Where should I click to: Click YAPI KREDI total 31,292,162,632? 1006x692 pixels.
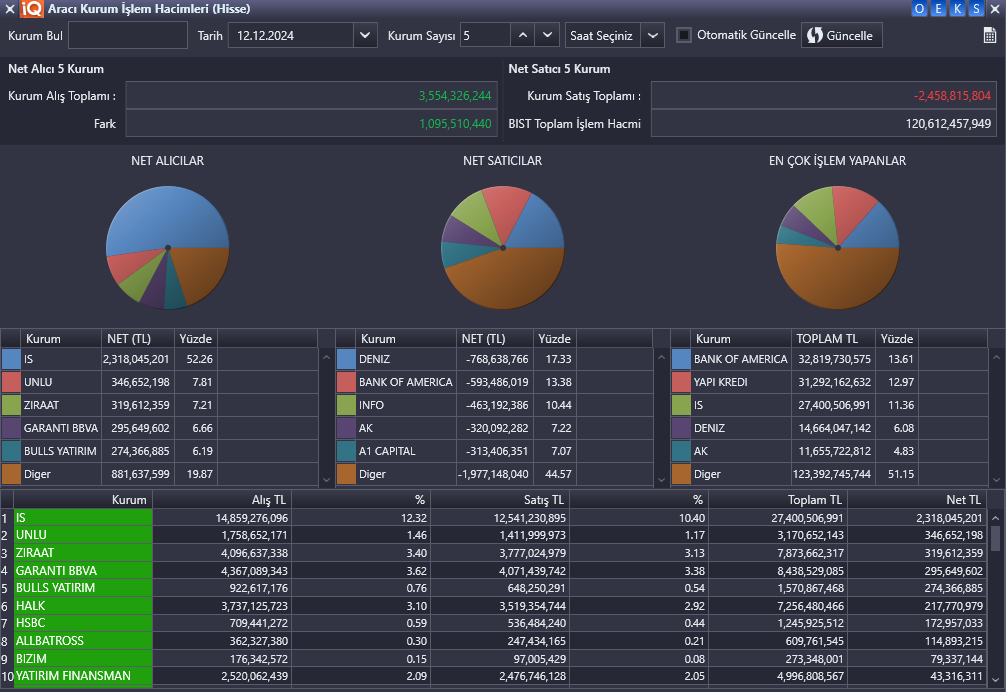pyautogui.click(x=835, y=382)
